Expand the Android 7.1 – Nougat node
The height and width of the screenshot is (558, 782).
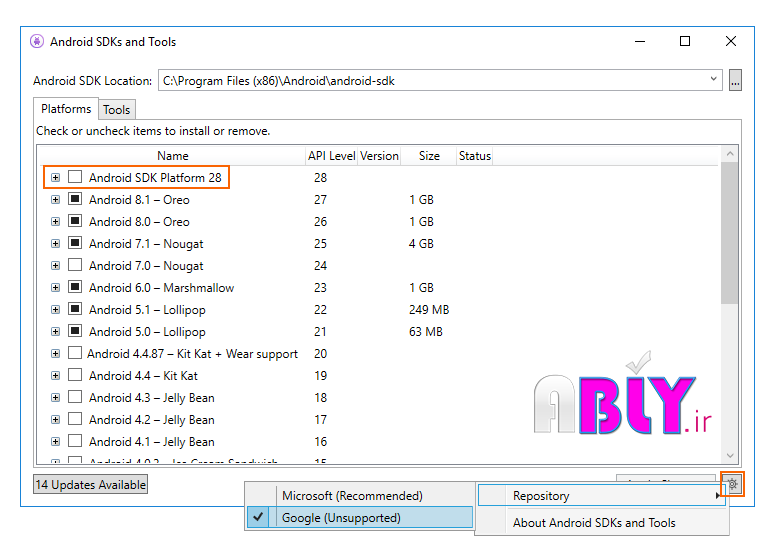55,243
